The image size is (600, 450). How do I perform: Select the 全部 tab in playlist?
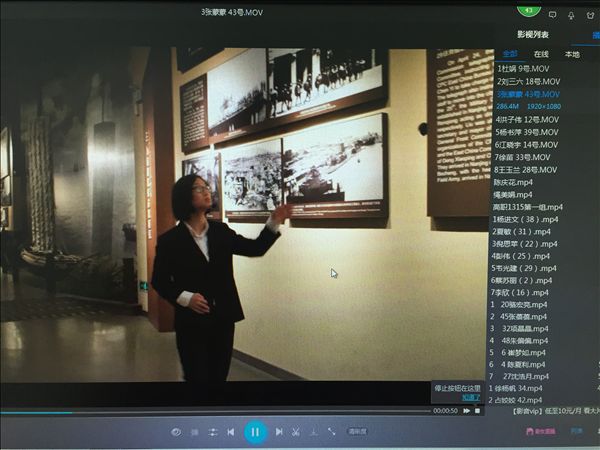point(510,54)
